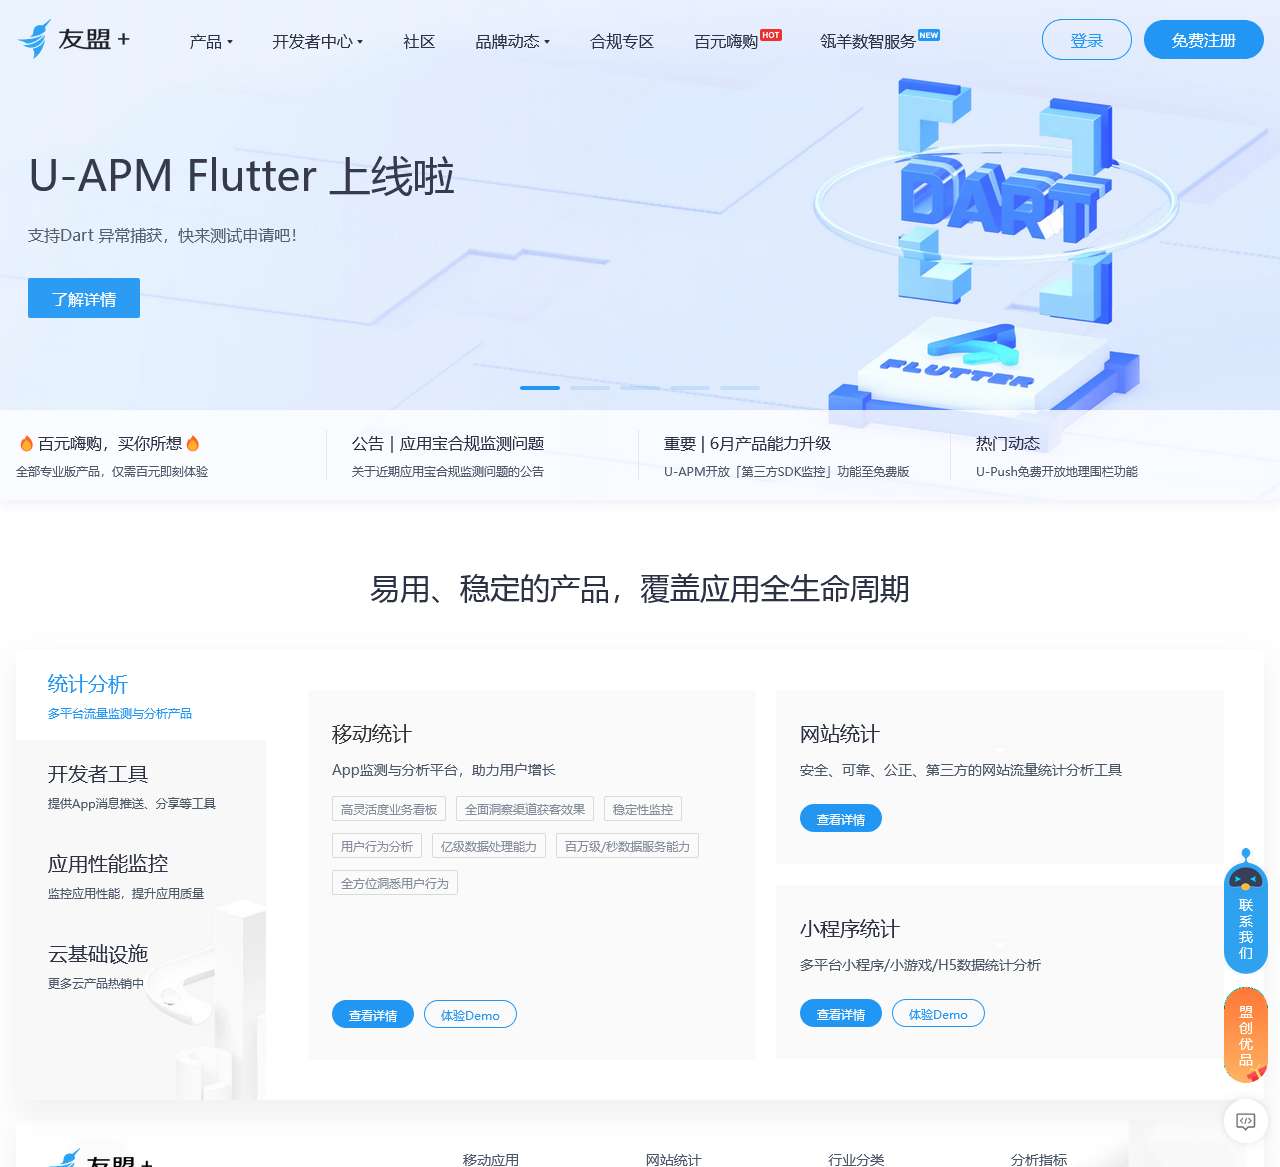Click the DART Flutter banner illustration
The width and height of the screenshot is (1280, 1167).
995,245
